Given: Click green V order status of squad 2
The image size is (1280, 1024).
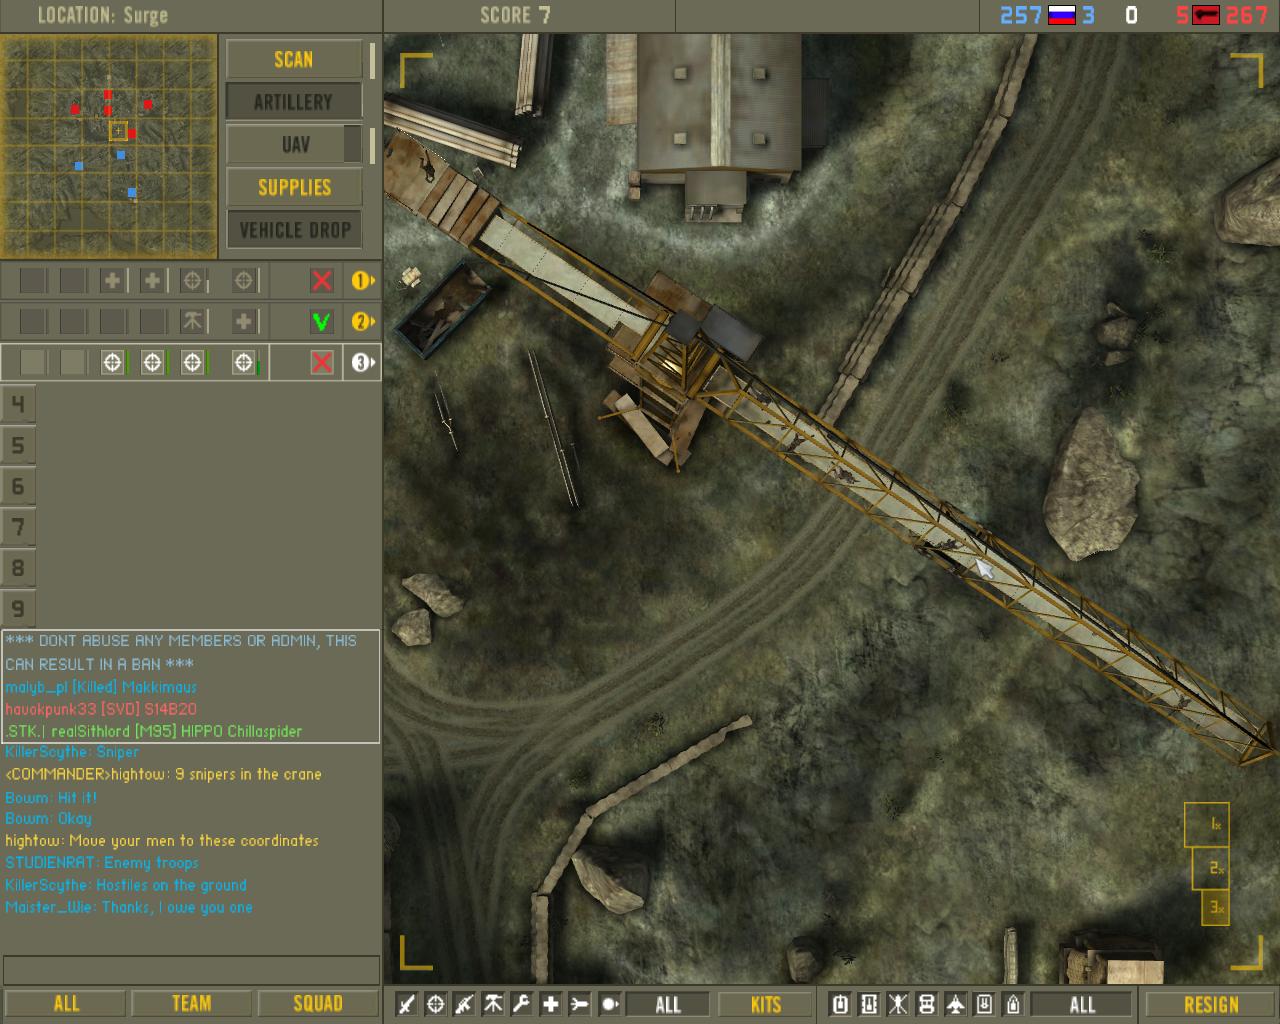Looking at the screenshot, I should click(321, 321).
